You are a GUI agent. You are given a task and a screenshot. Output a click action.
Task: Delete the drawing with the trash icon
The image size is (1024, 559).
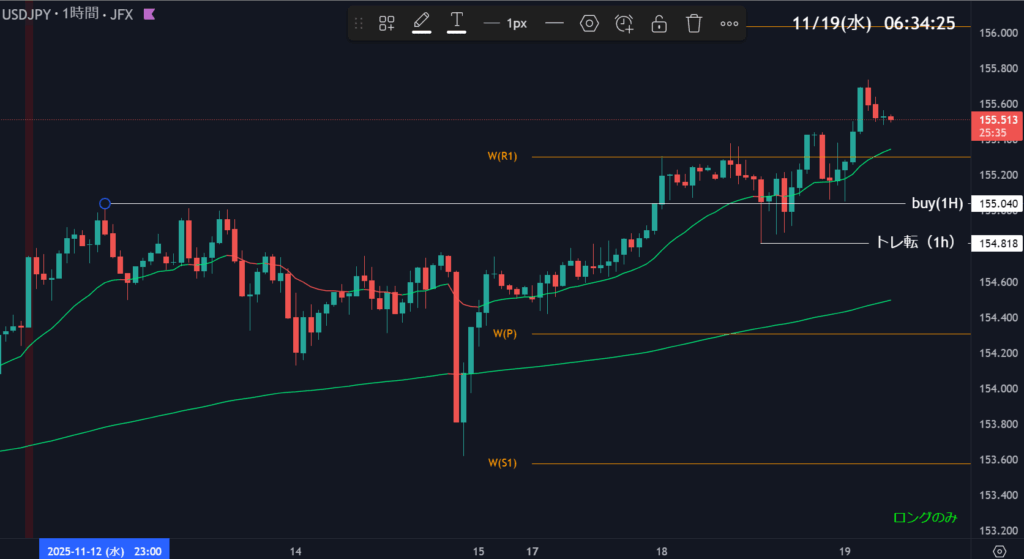[694, 23]
